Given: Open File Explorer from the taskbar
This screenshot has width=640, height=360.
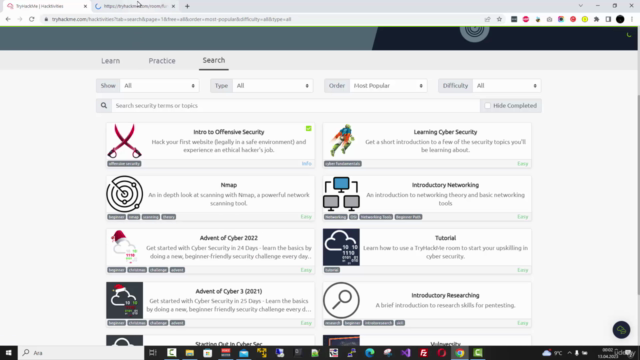Looking at the screenshot, I should (189, 353).
